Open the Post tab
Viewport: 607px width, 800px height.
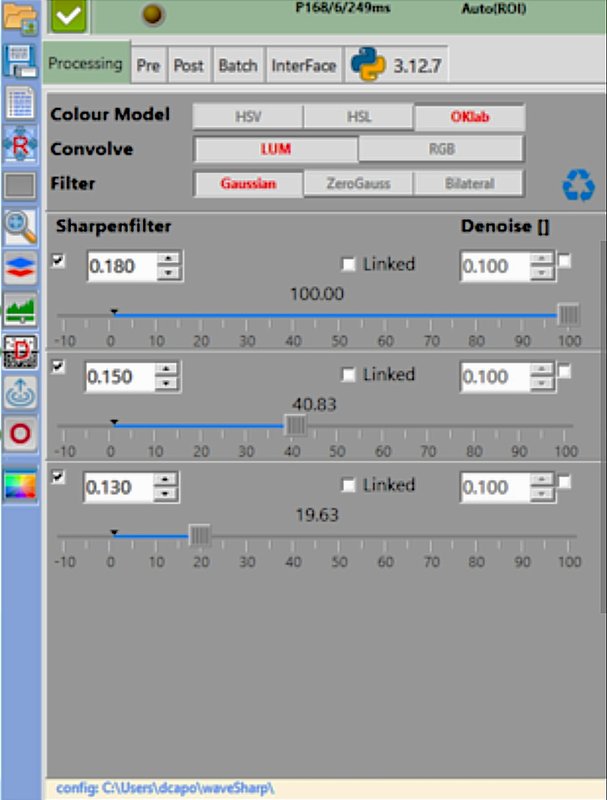click(x=188, y=65)
